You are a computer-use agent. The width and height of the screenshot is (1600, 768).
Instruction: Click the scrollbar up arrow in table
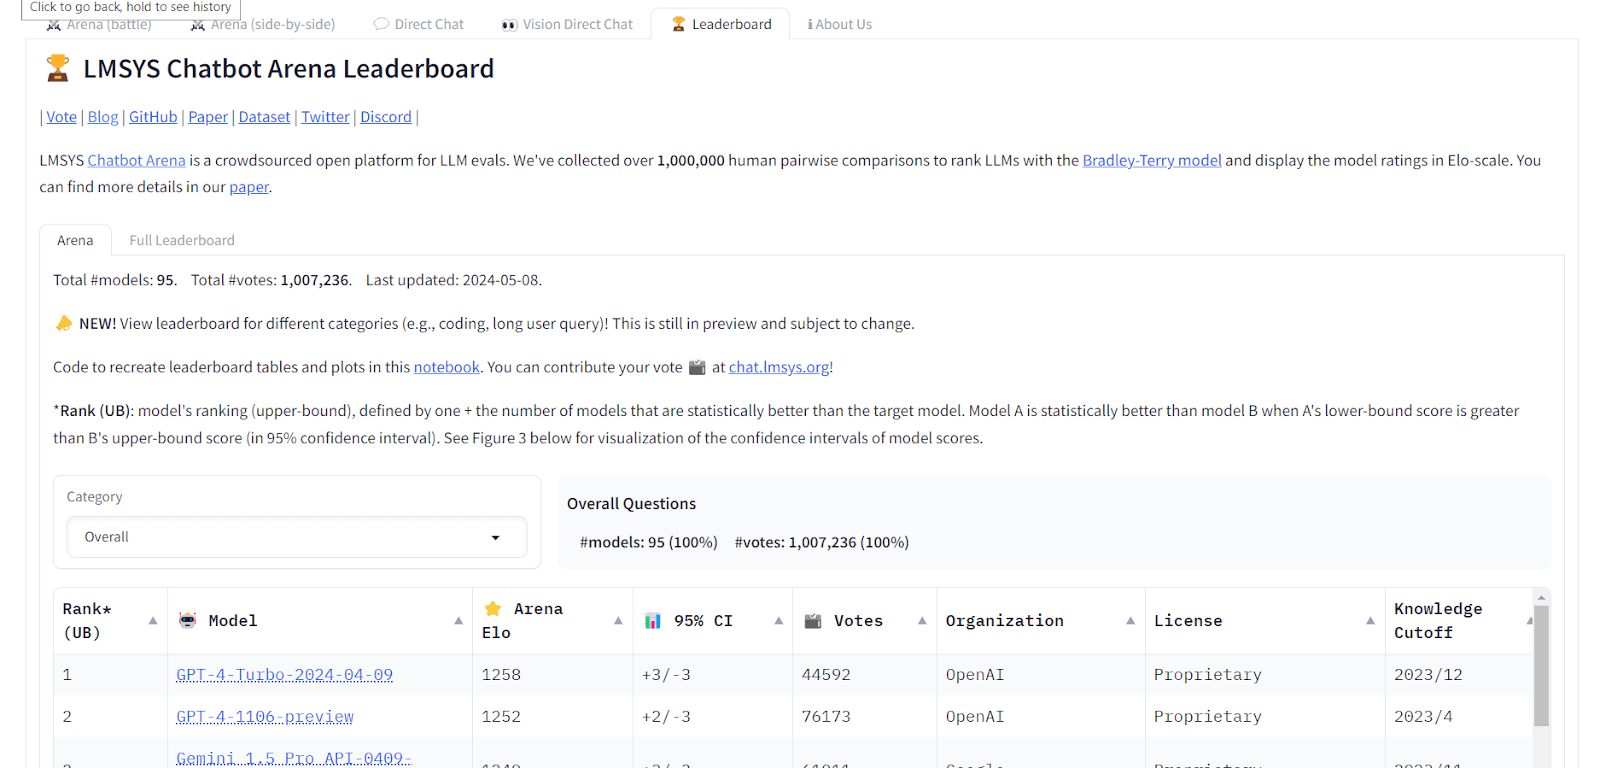pos(1541,597)
